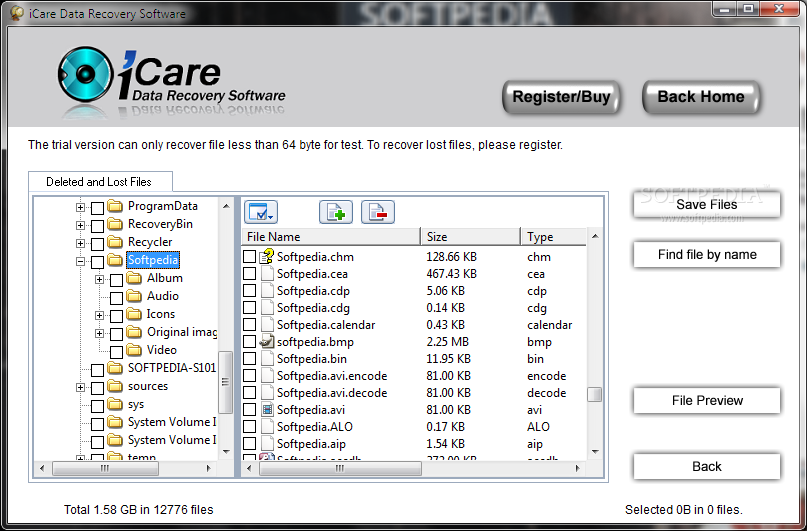Screen dimensions: 807x531
Task: Expand the ProgramData tree node
Action: coord(80,207)
